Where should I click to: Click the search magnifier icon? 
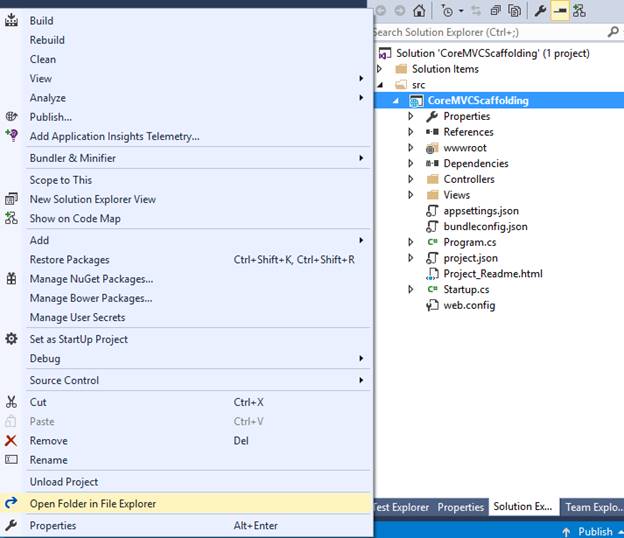coord(613,32)
